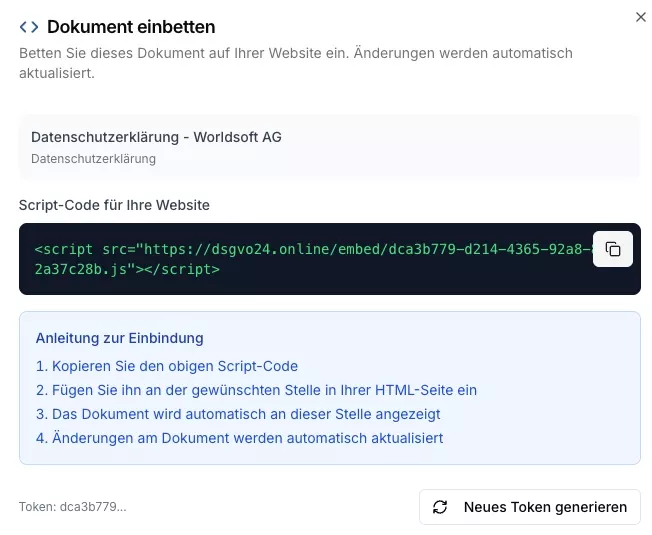
Task: Click the refresh arrows icon
Action: coord(440,507)
